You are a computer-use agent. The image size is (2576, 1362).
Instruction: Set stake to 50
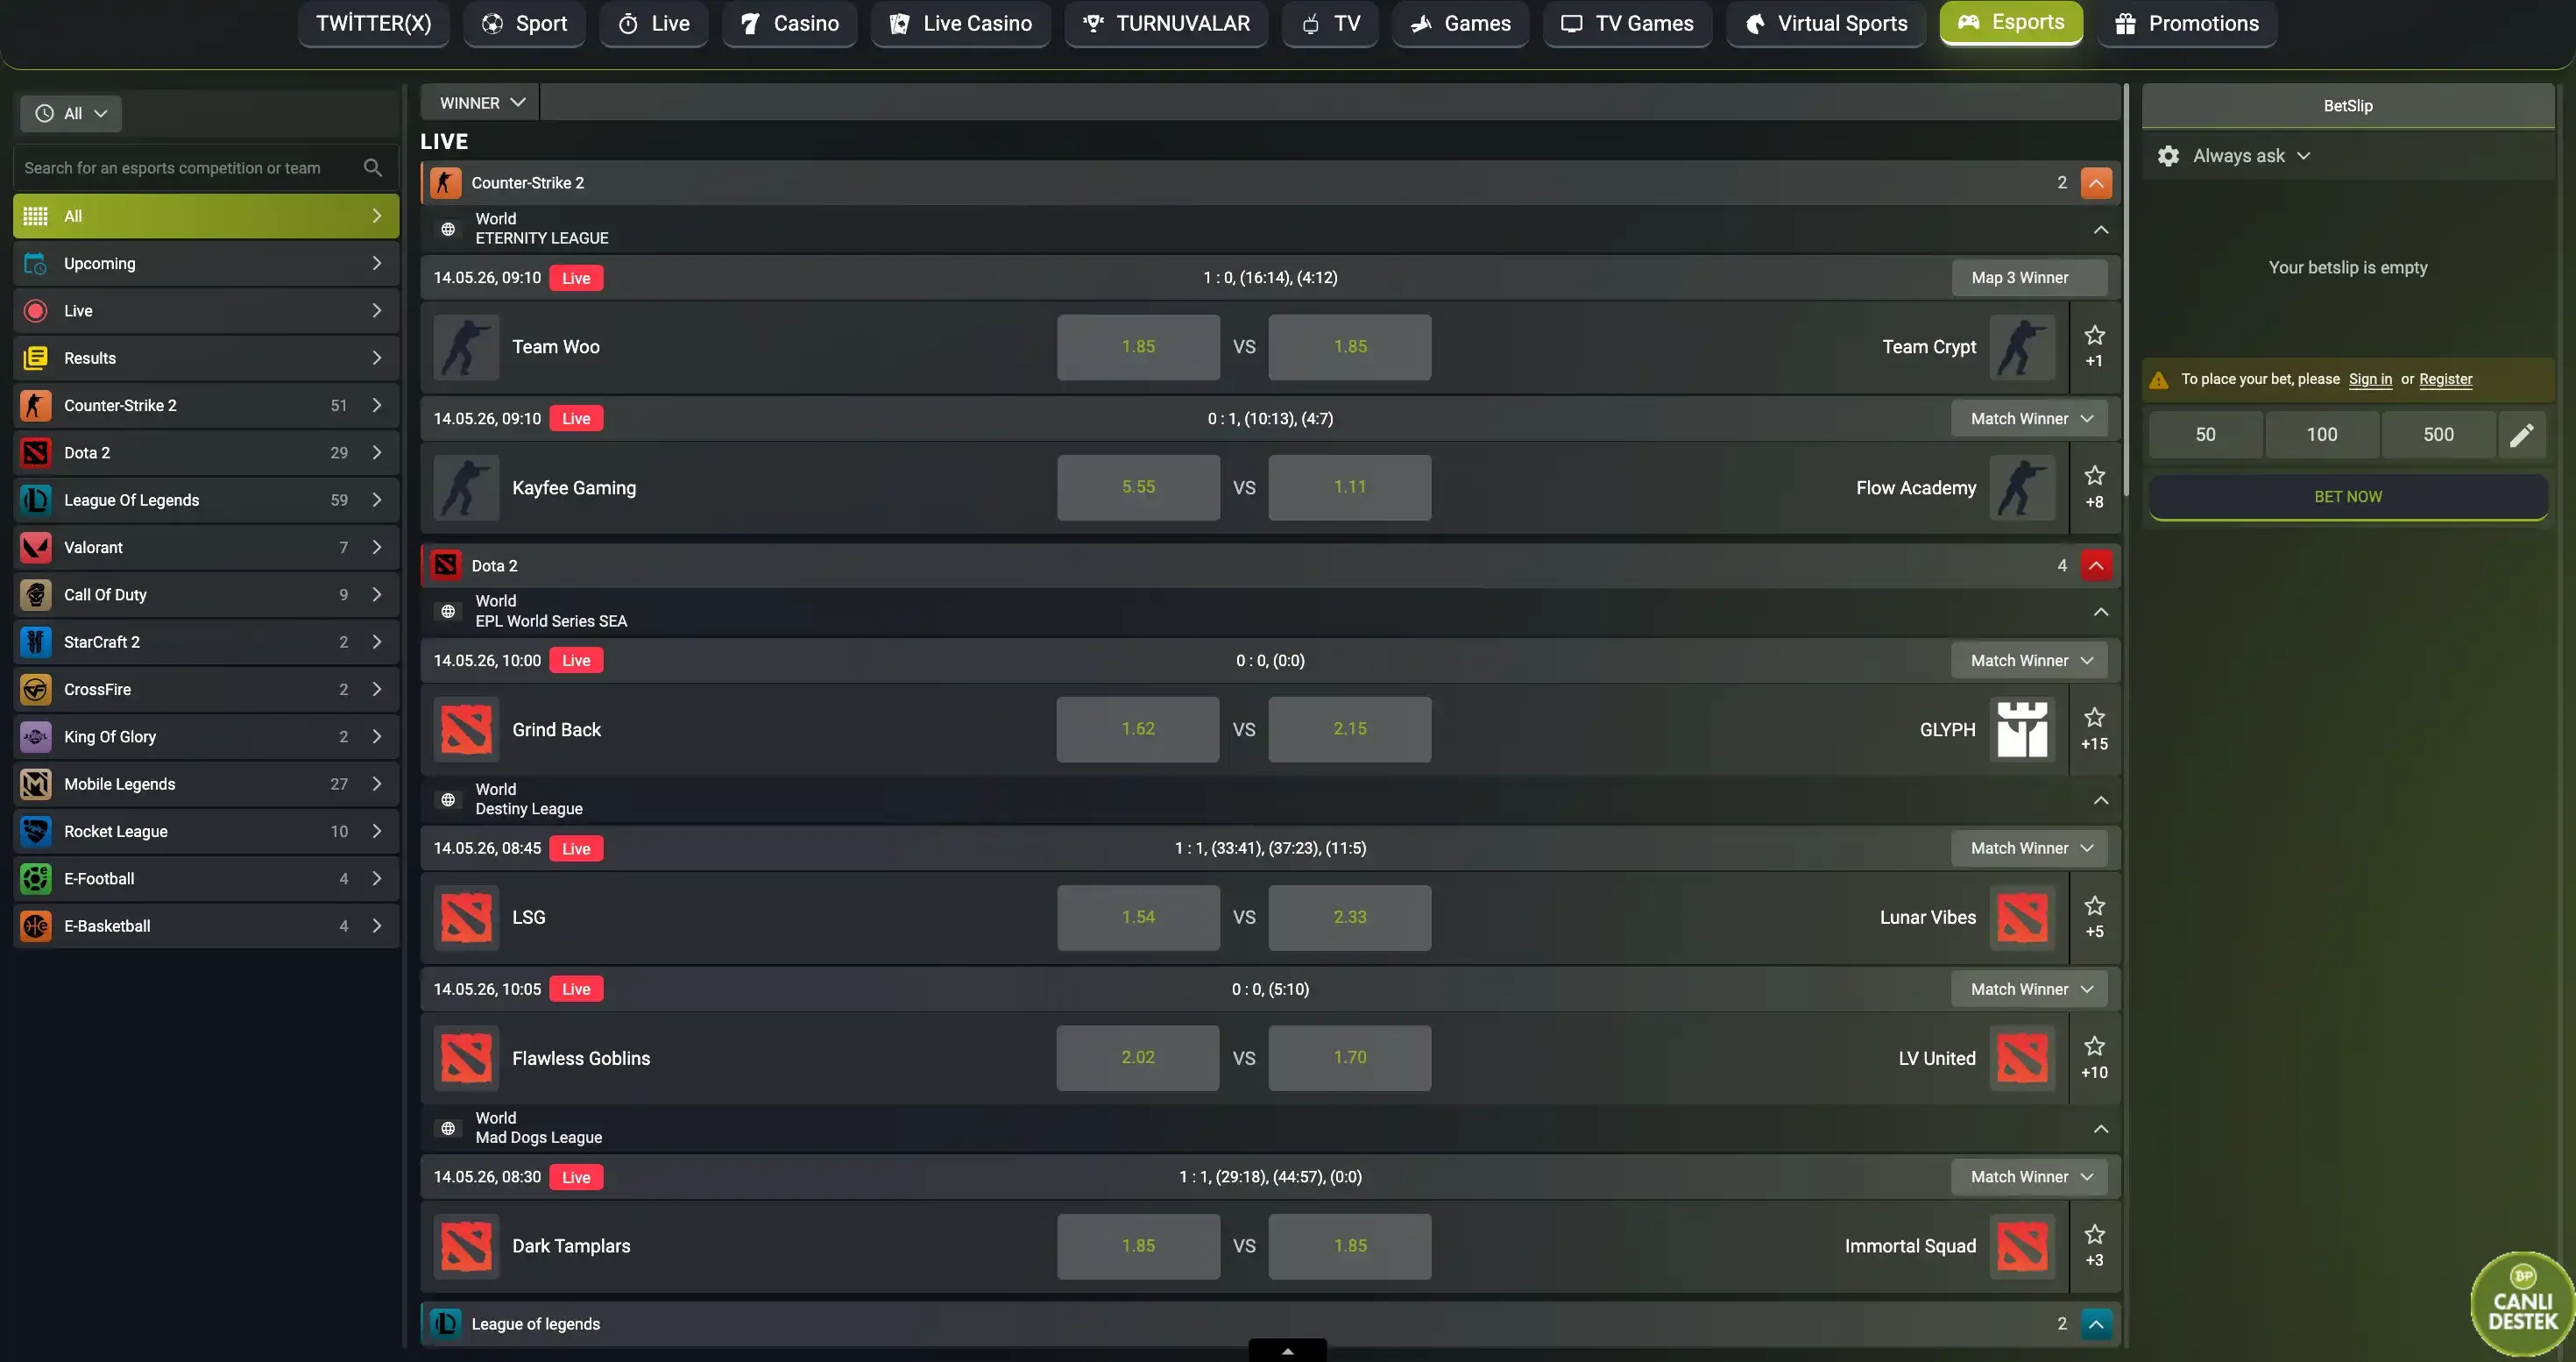pos(2205,435)
